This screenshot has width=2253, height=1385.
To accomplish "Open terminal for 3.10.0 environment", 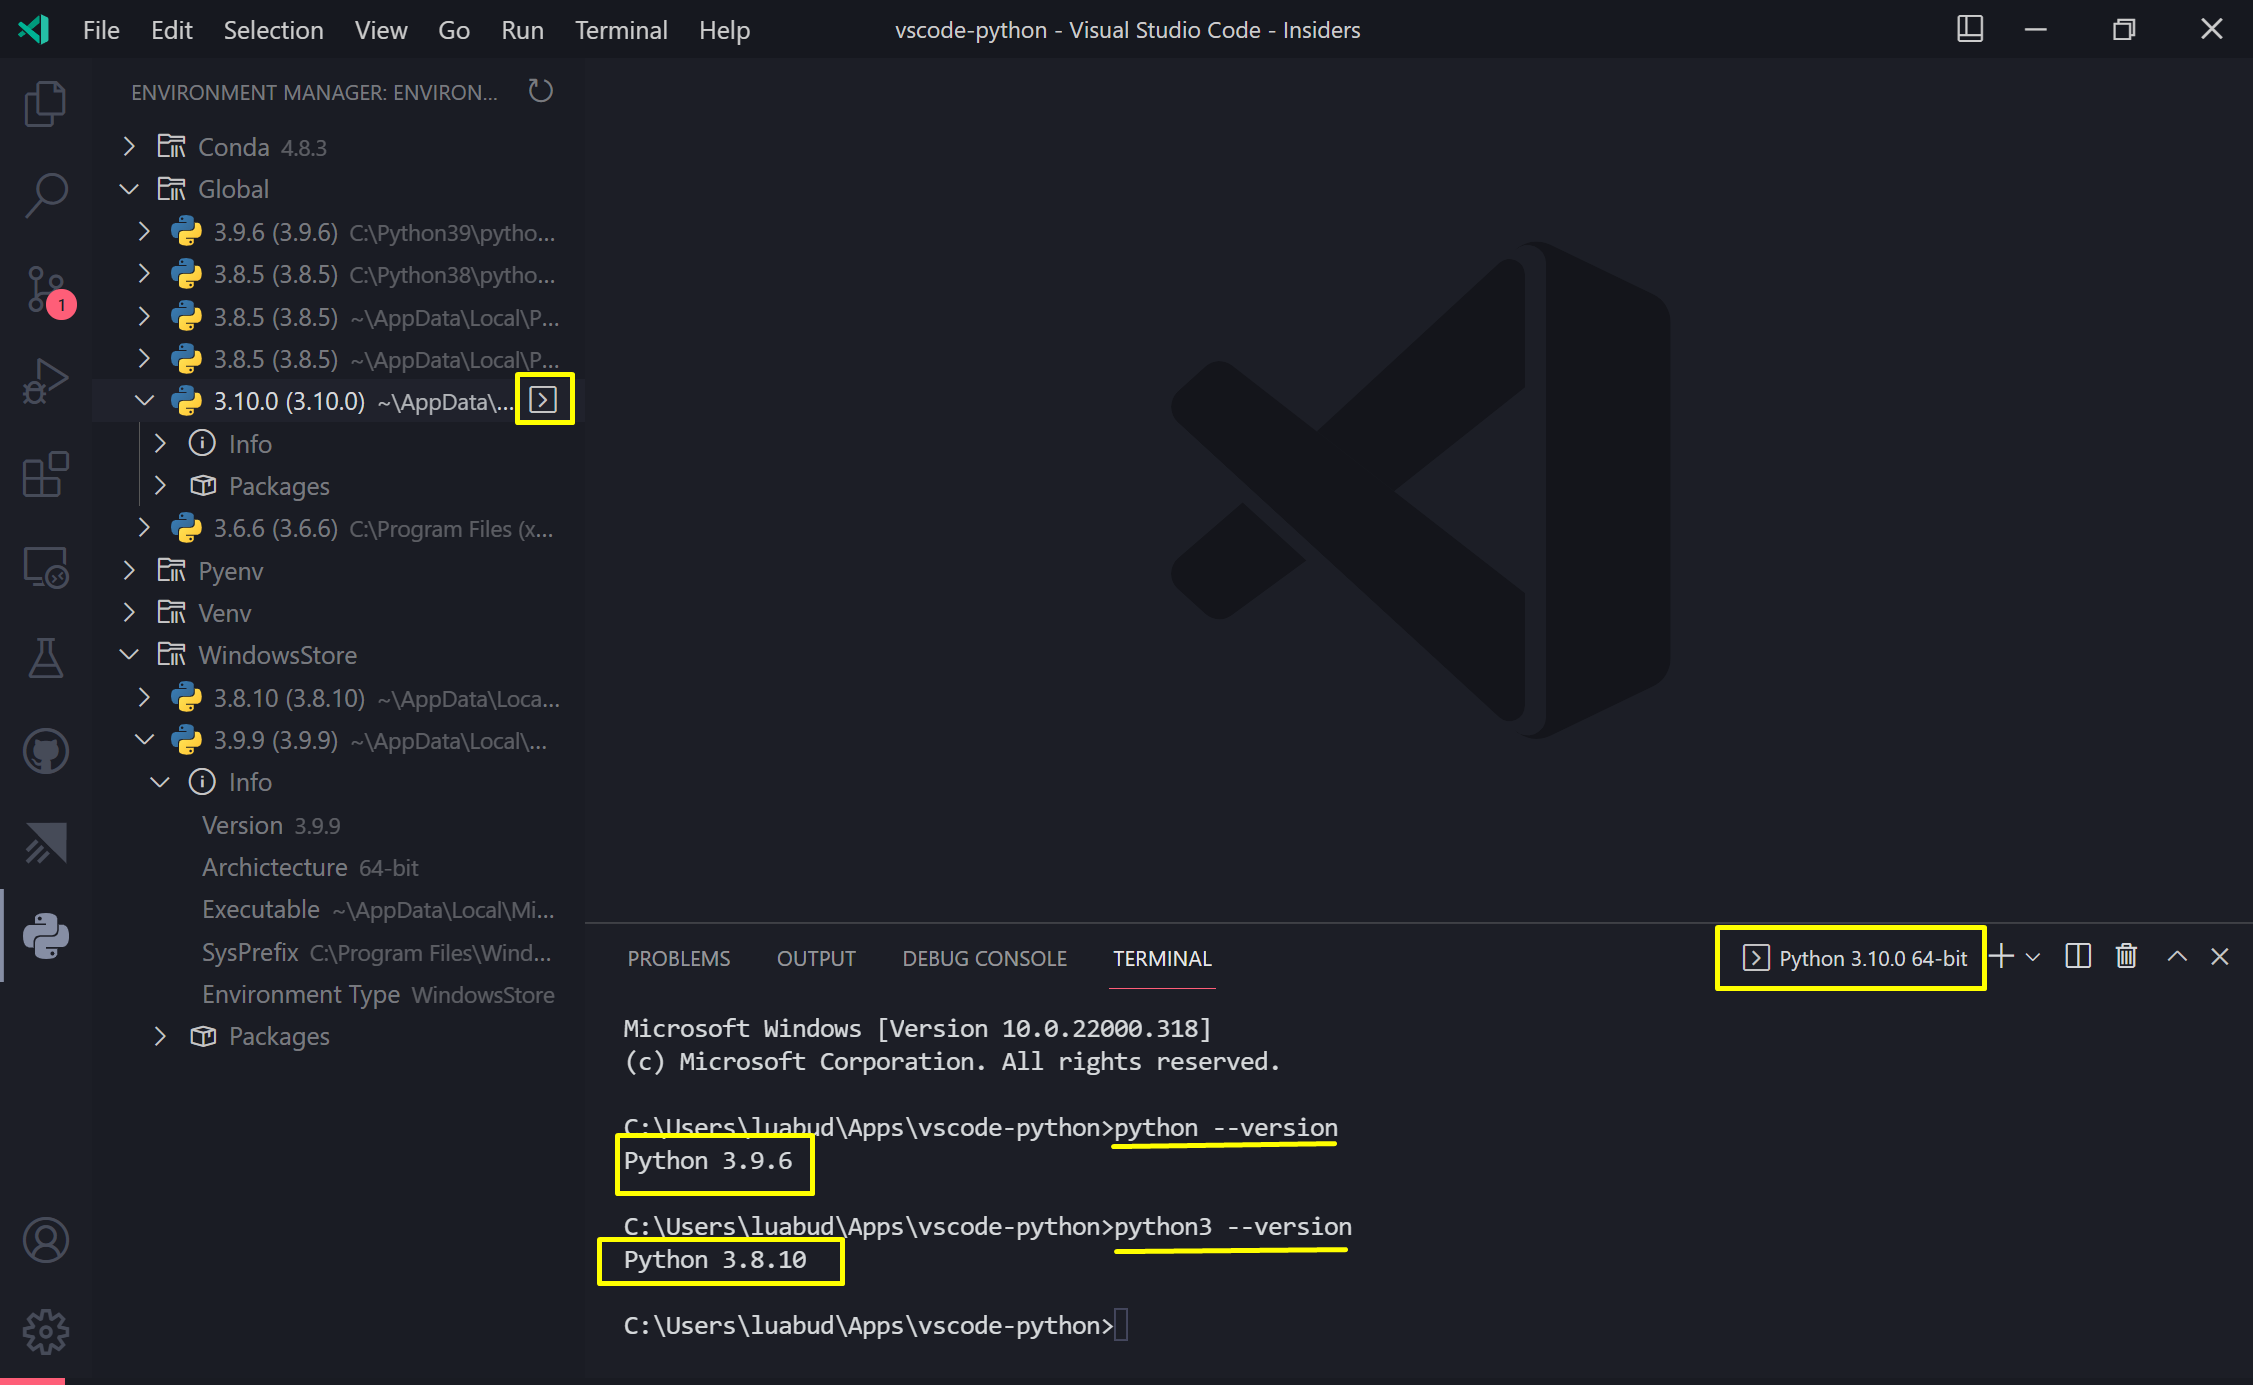I will pos(543,400).
